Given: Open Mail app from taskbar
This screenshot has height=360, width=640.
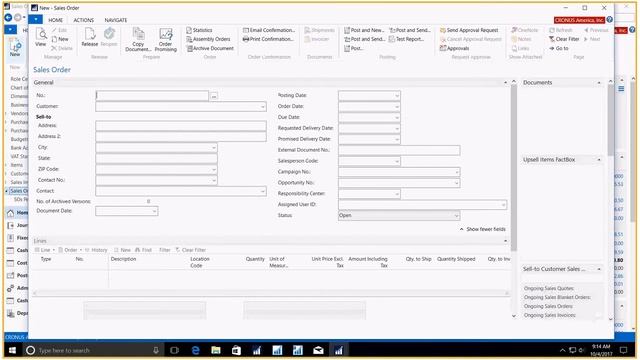Looking at the screenshot, I should point(318,350).
